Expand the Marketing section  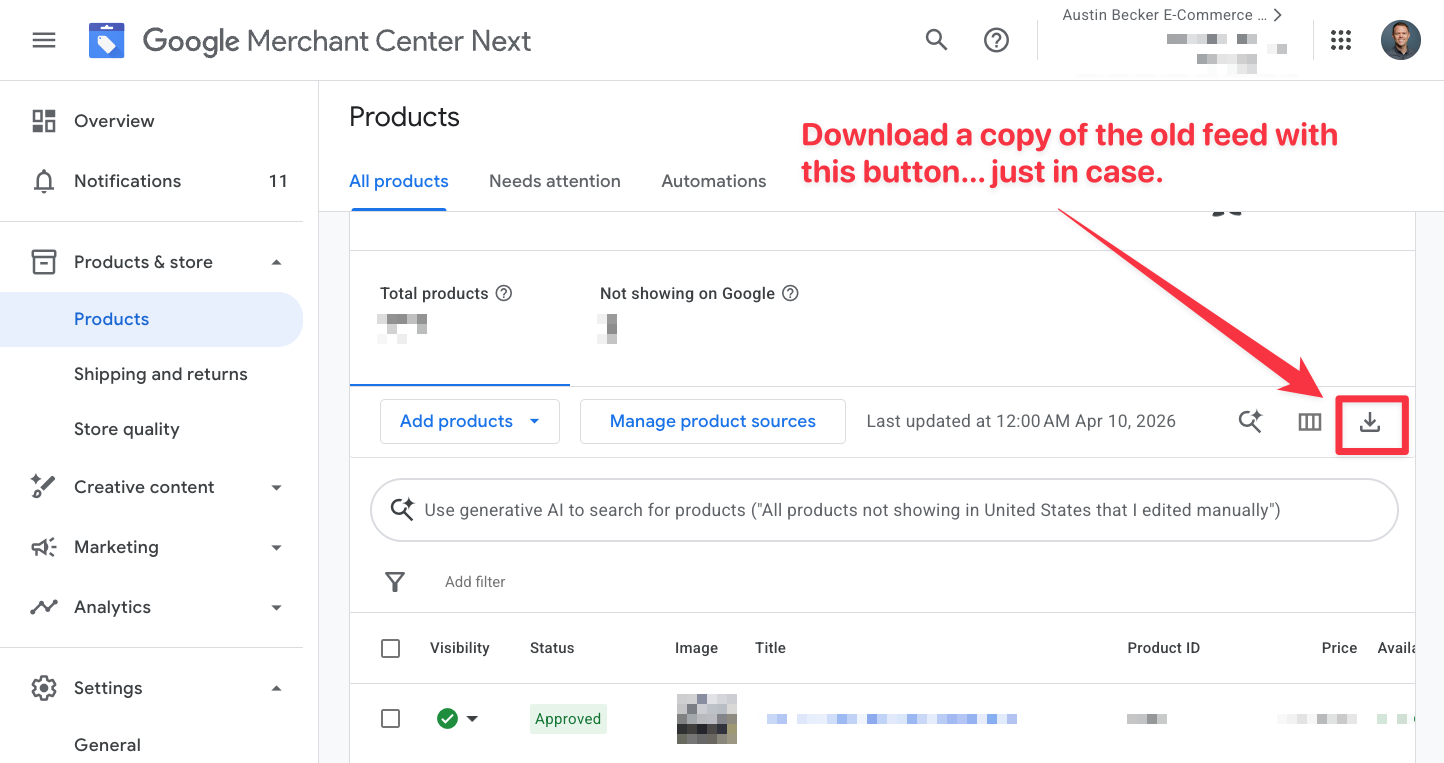tap(277, 547)
